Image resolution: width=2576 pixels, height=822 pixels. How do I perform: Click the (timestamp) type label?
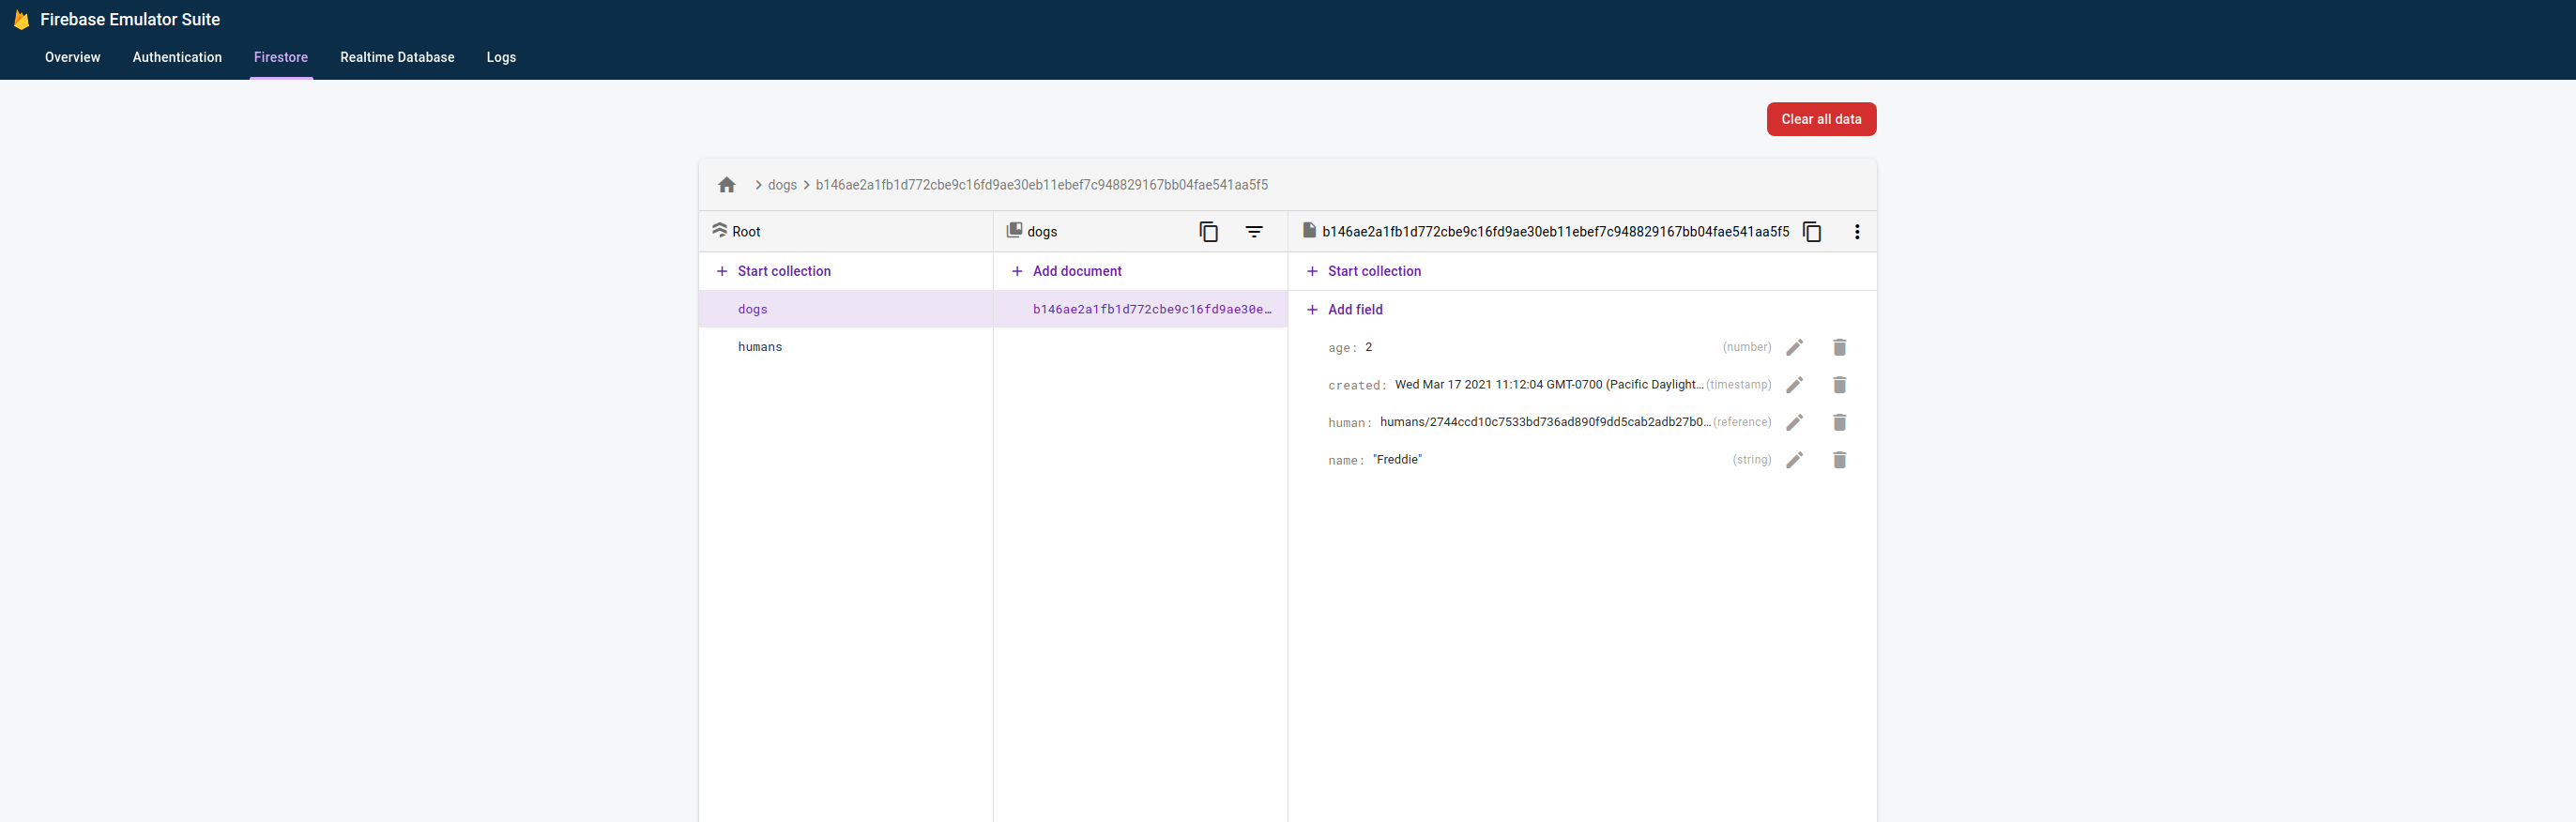tap(1738, 385)
